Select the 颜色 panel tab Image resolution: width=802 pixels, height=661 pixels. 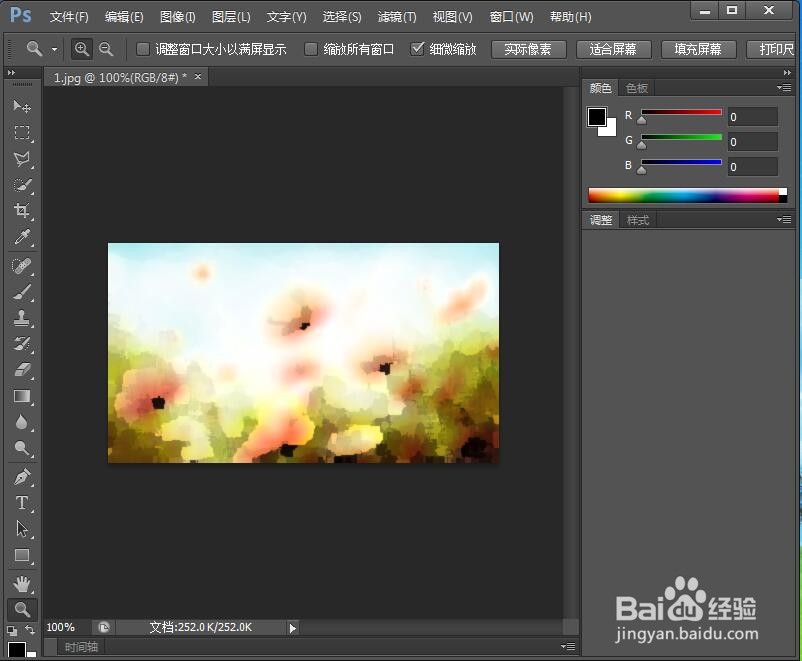(600, 88)
